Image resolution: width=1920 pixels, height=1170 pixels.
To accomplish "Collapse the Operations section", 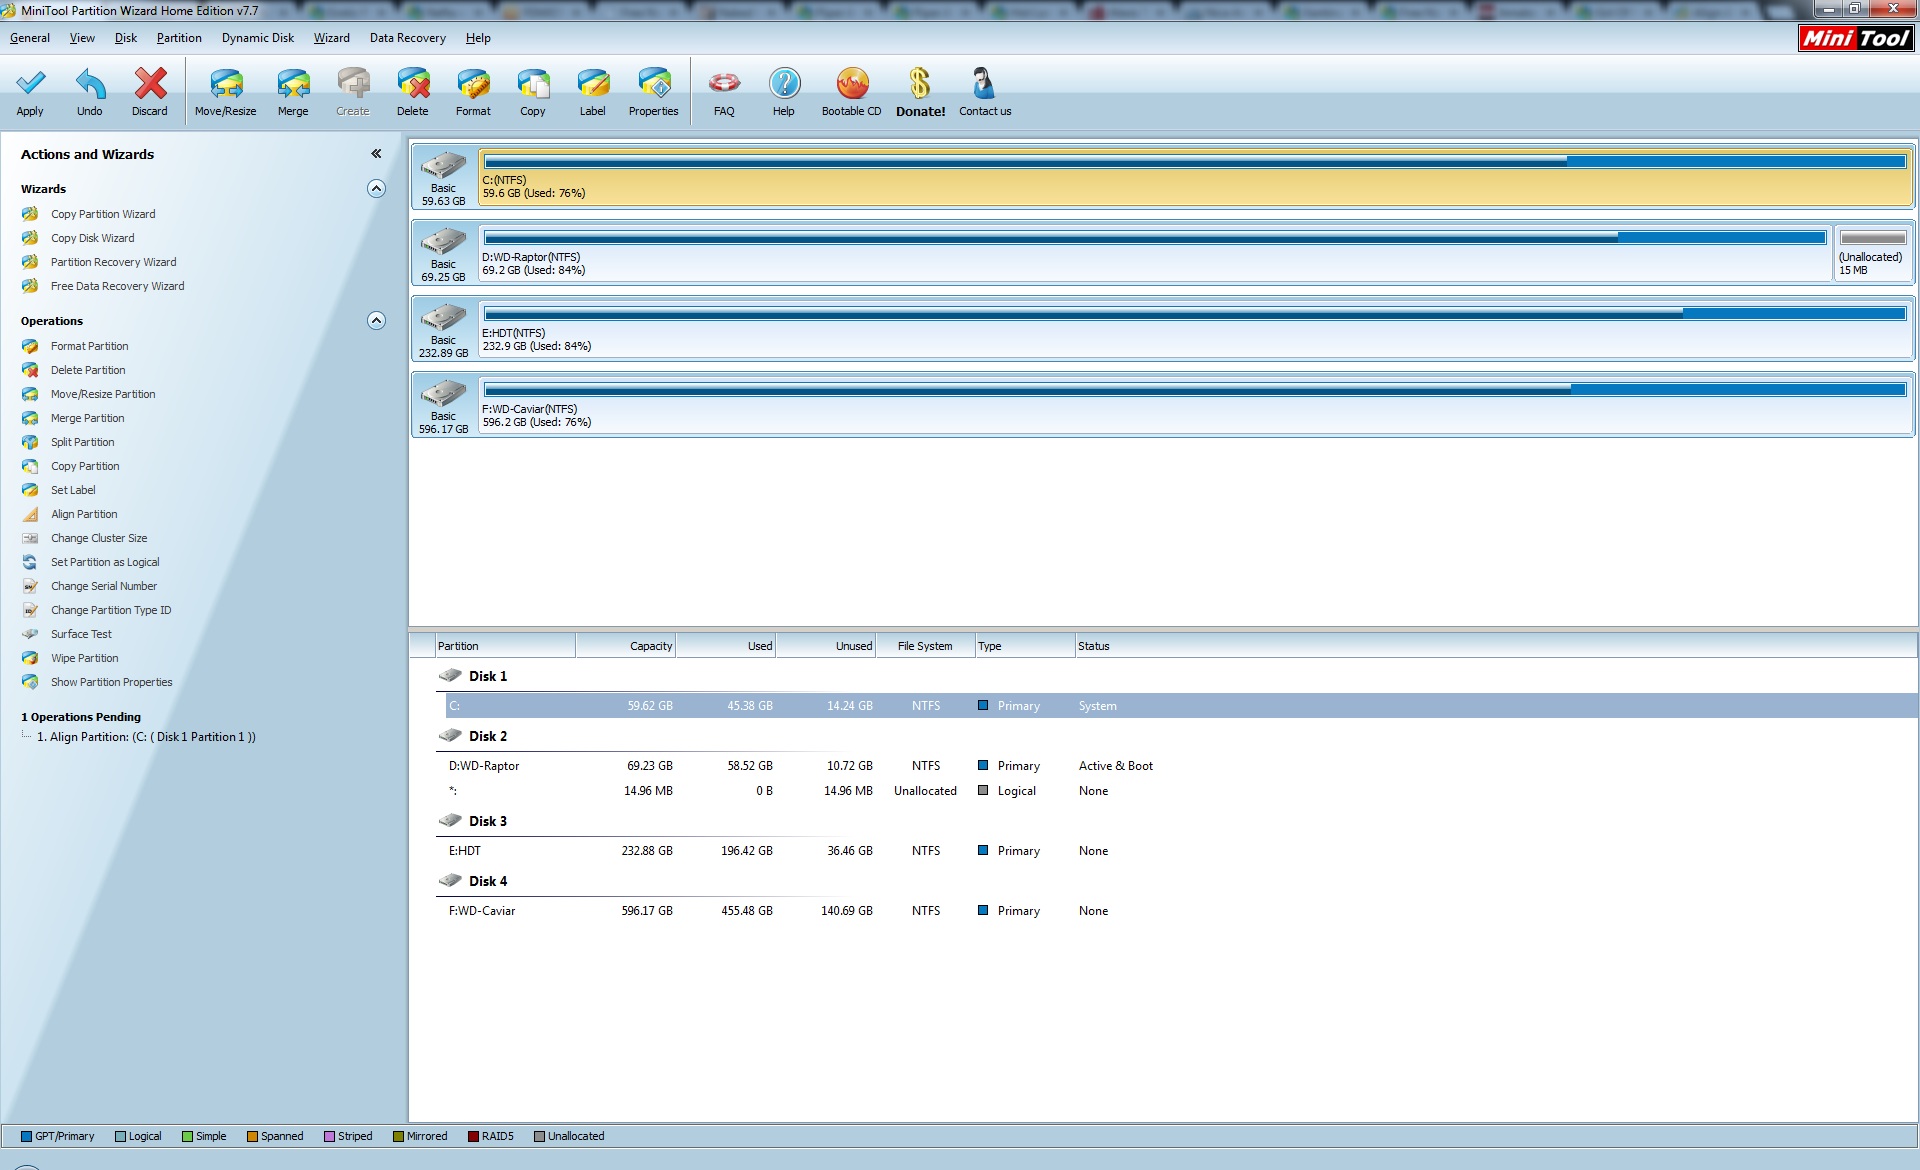I will click(376, 321).
